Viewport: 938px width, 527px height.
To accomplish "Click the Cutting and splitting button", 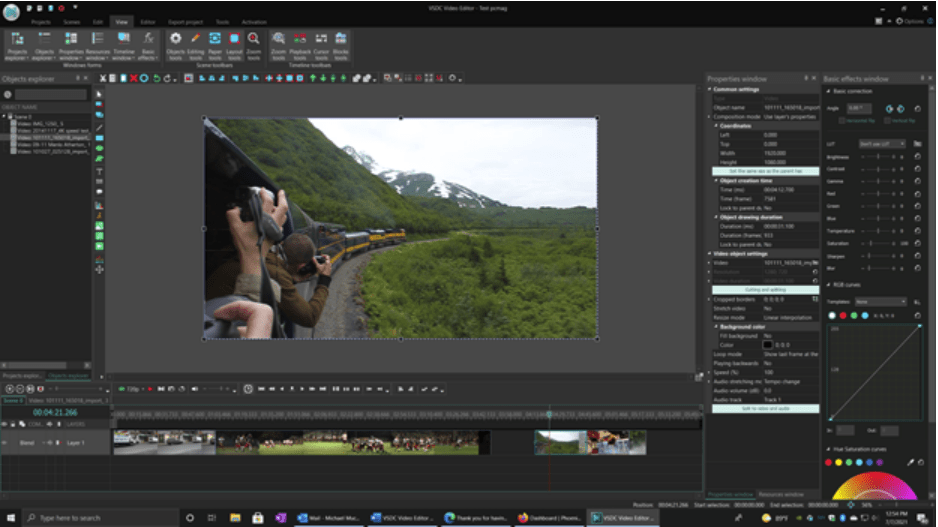I will click(x=765, y=289).
